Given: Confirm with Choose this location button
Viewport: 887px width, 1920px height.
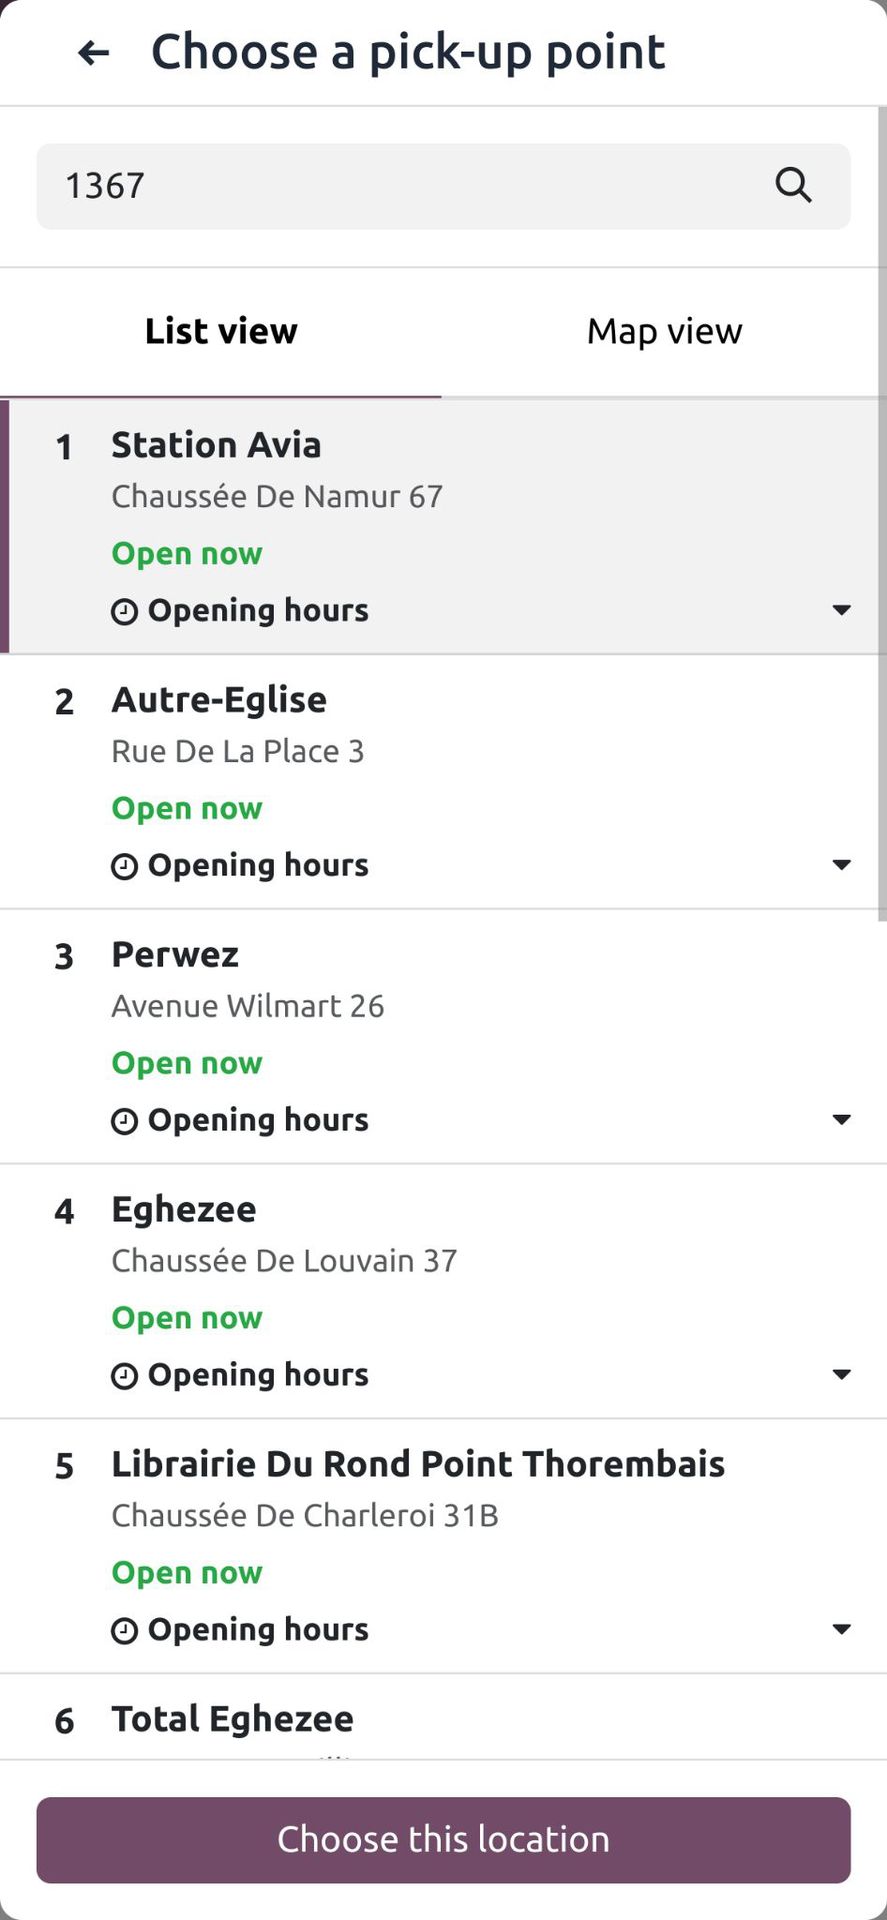Looking at the screenshot, I should point(443,1840).
